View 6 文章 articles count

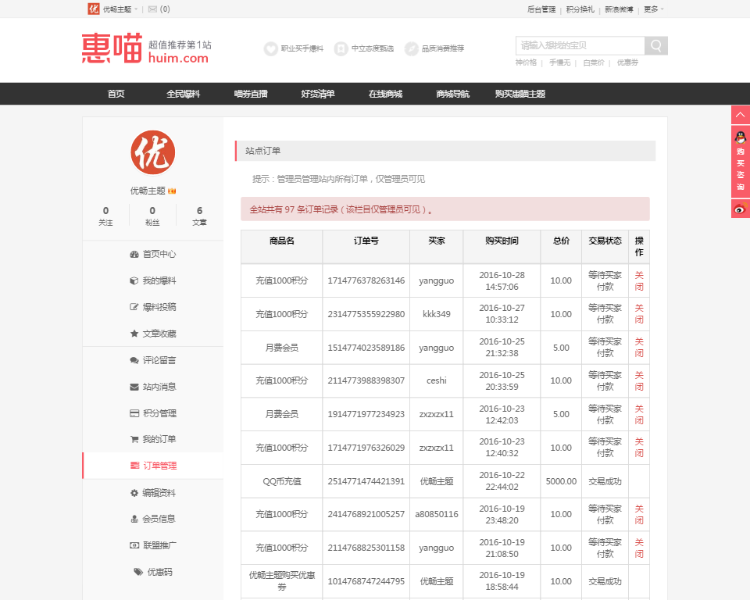coord(199,216)
